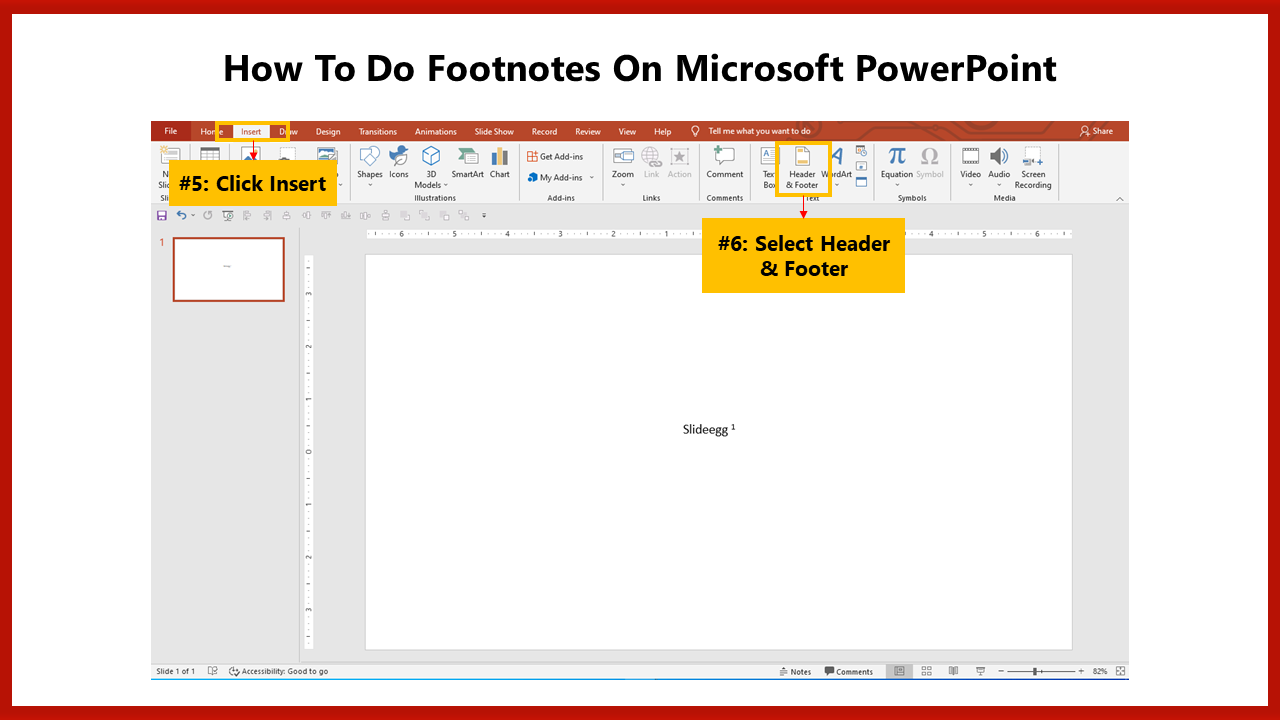Switch to the Transitions tab

378,131
